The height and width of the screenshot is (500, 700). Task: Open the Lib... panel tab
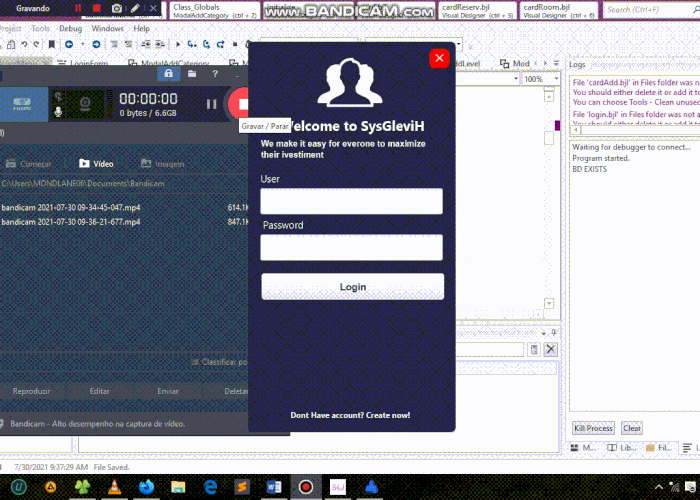coord(622,447)
